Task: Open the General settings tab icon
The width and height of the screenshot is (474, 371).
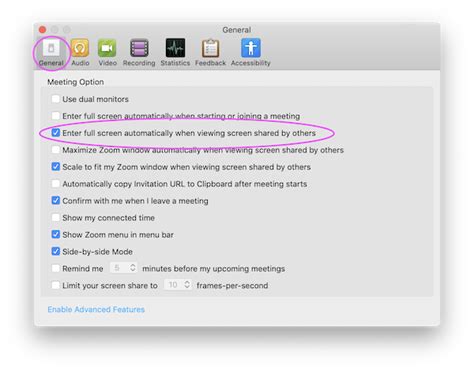Action: (51, 48)
